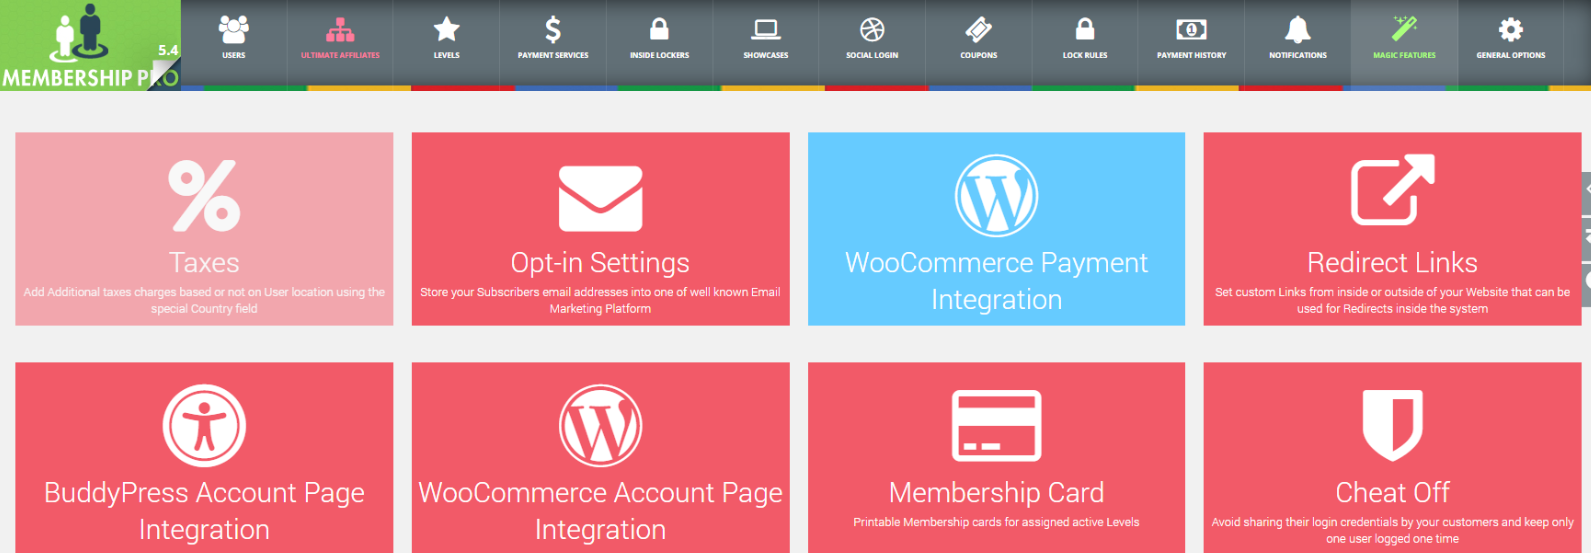Select the Inside Lockers padlock icon
This screenshot has height=553, width=1591.
click(x=659, y=29)
